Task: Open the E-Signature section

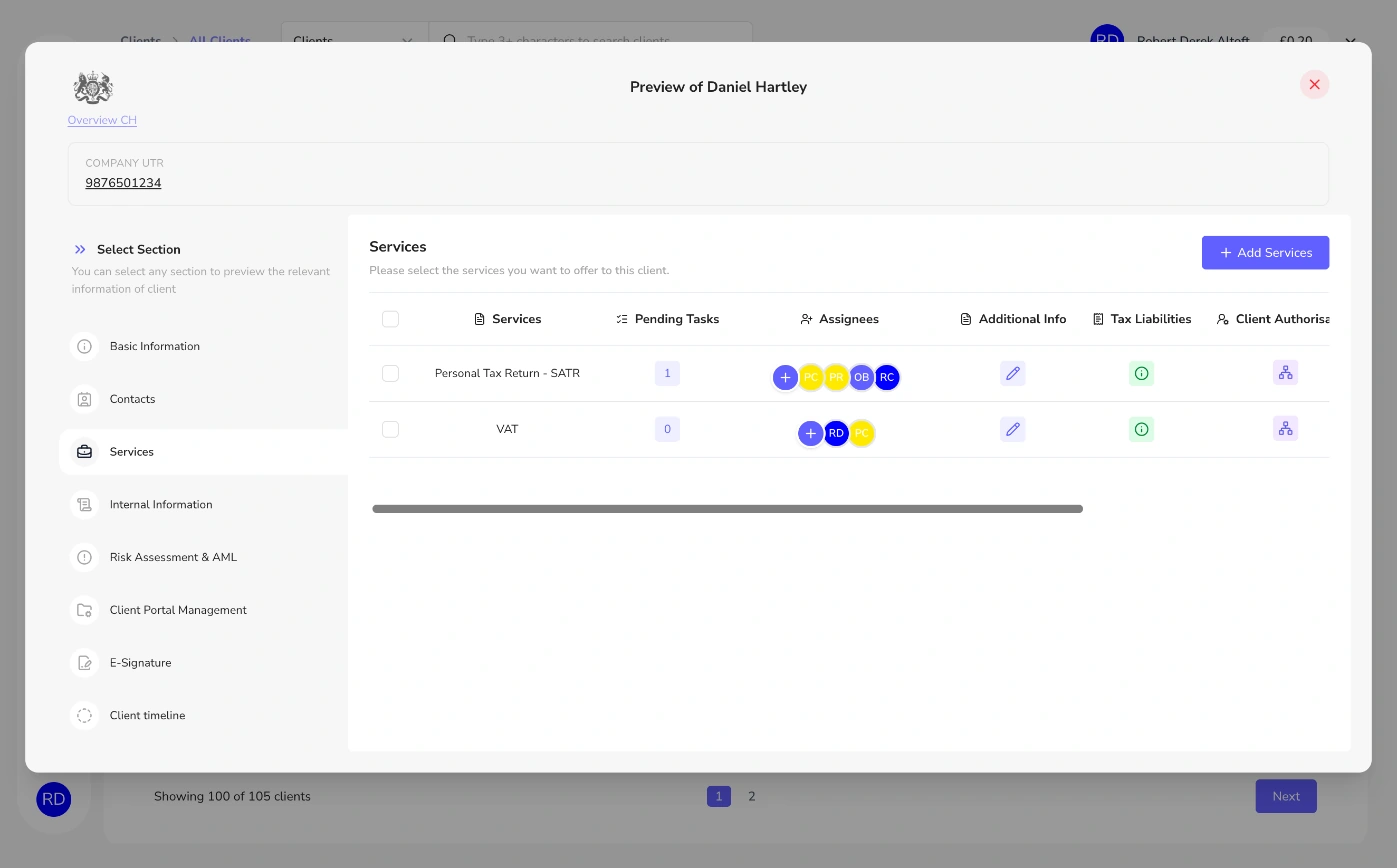Action: (x=204, y=663)
